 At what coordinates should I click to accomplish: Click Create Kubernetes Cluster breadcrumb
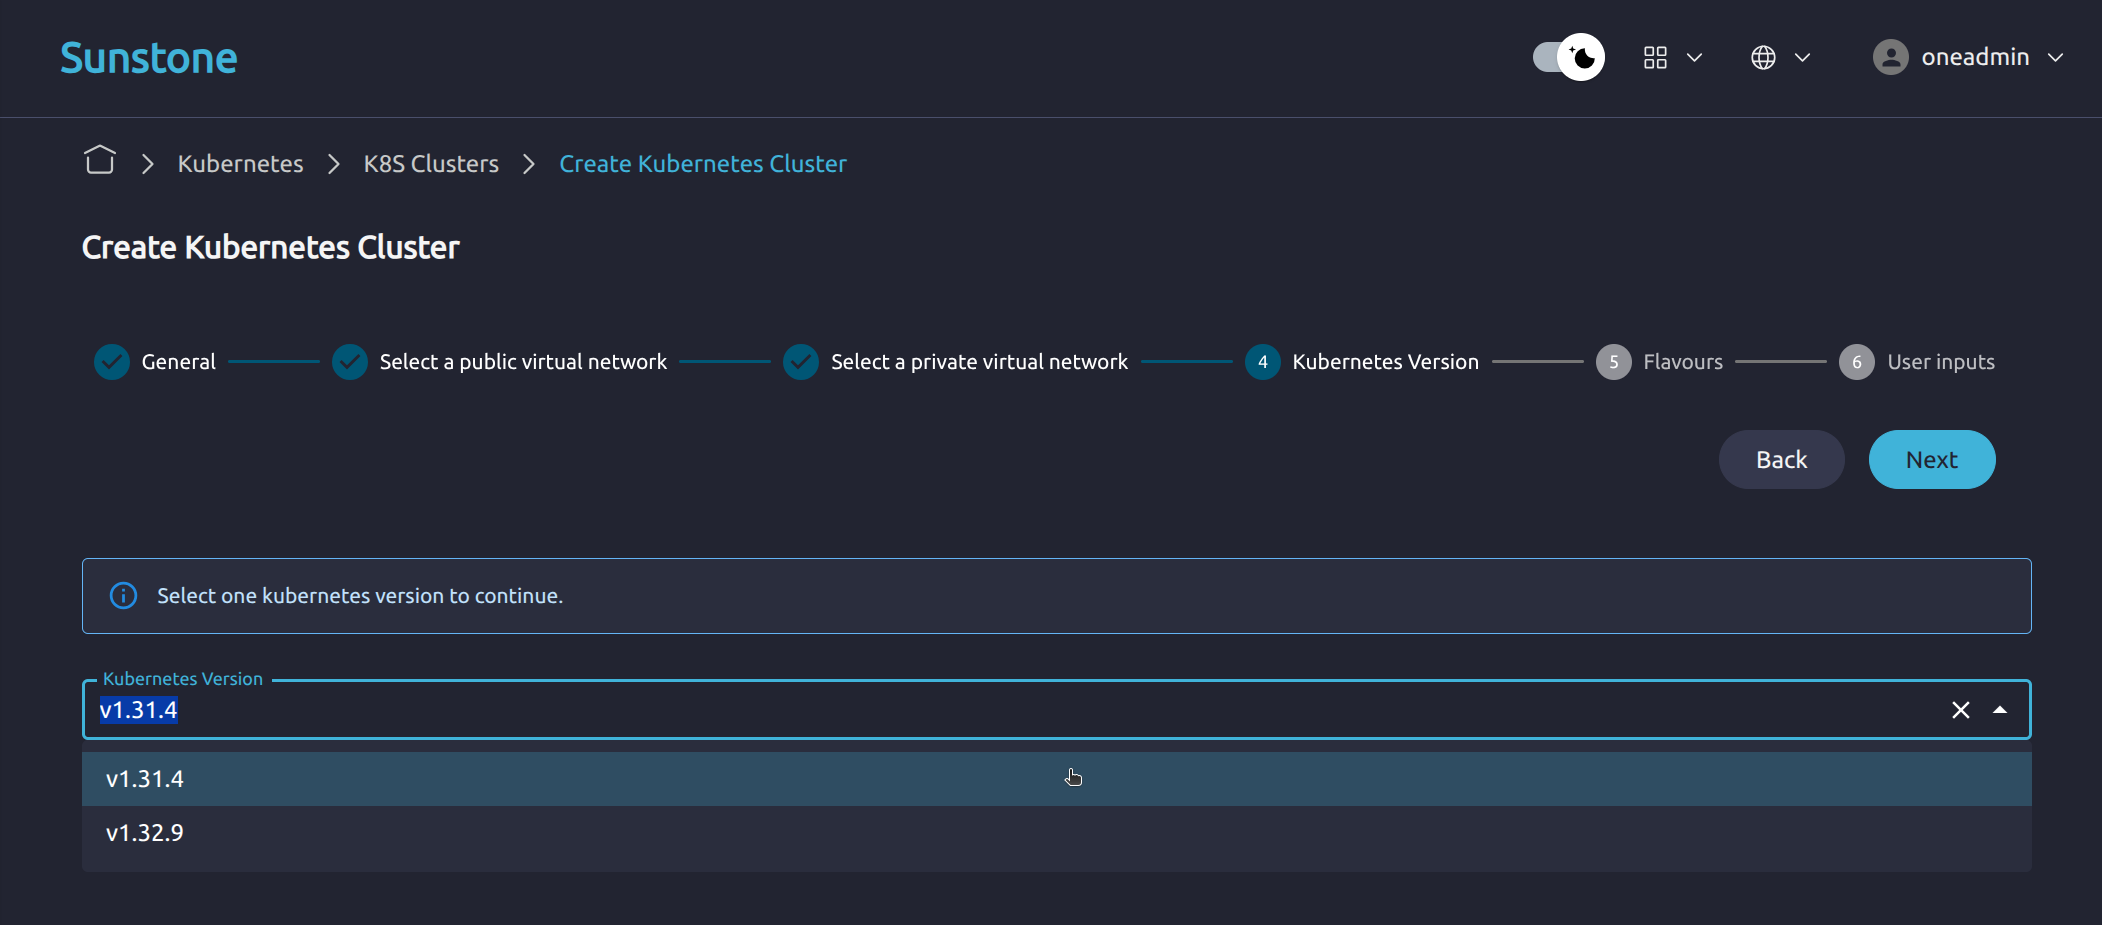tap(703, 164)
